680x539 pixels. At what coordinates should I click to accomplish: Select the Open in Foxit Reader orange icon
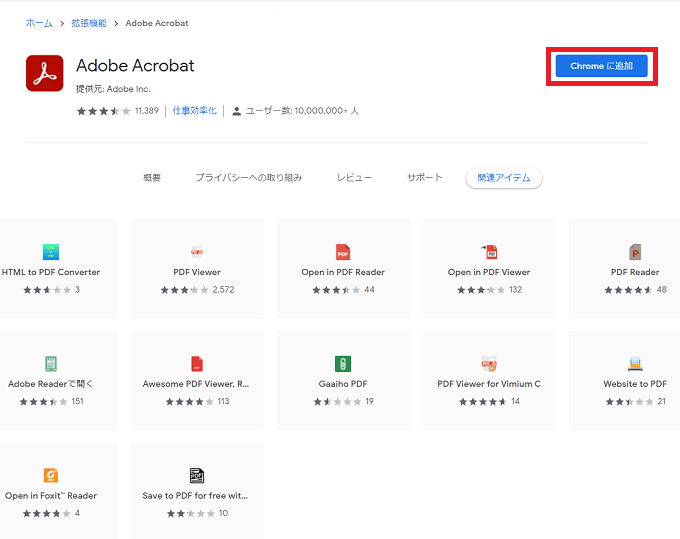tap(51, 476)
